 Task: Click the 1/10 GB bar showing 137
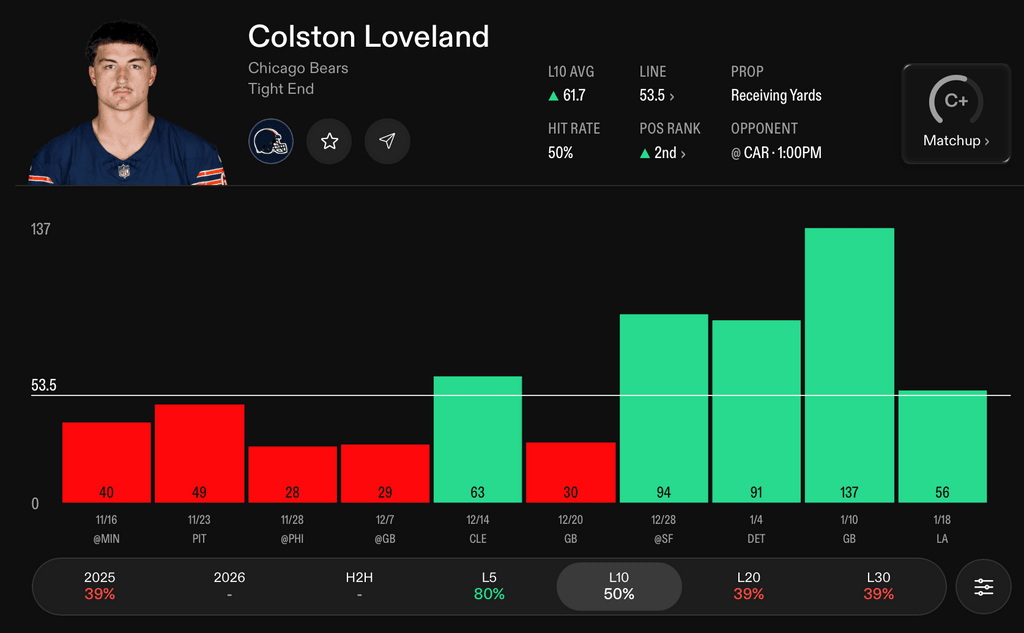[849, 365]
